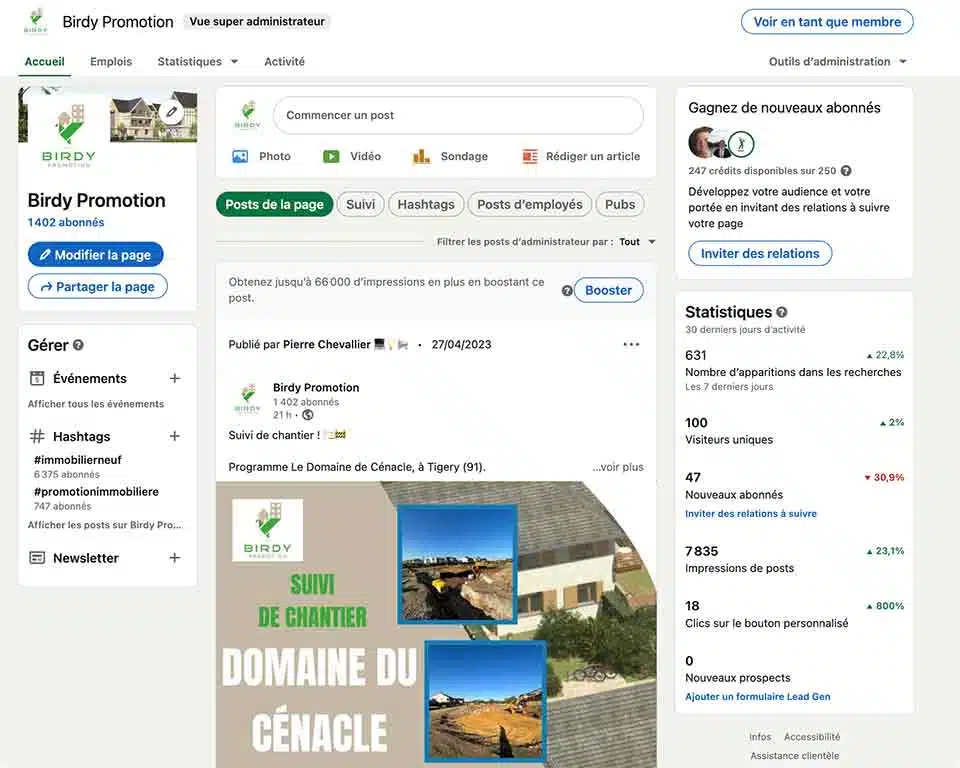The image size is (960, 768).
Task: Create a Newsletter with its plus icon
Action: pos(175,558)
